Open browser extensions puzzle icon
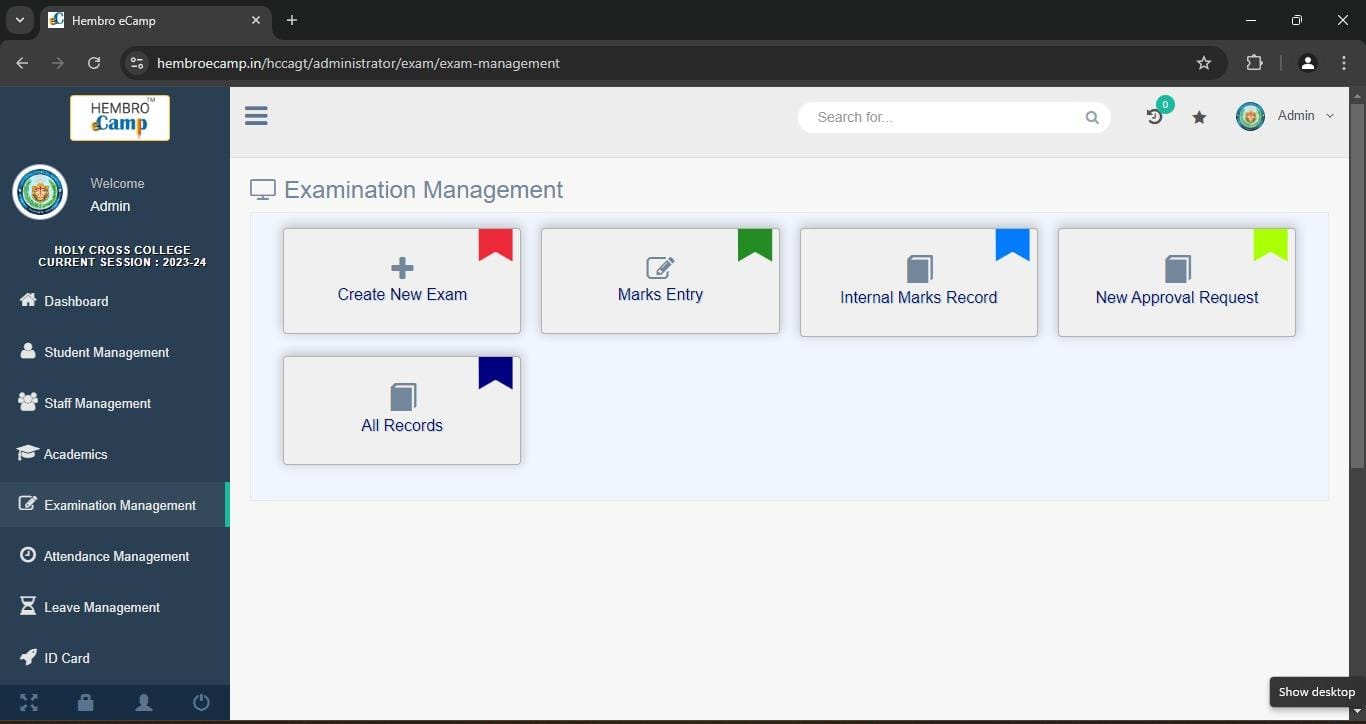The height and width of the screenshot is (724, 1366). [x=1254, y=63]
